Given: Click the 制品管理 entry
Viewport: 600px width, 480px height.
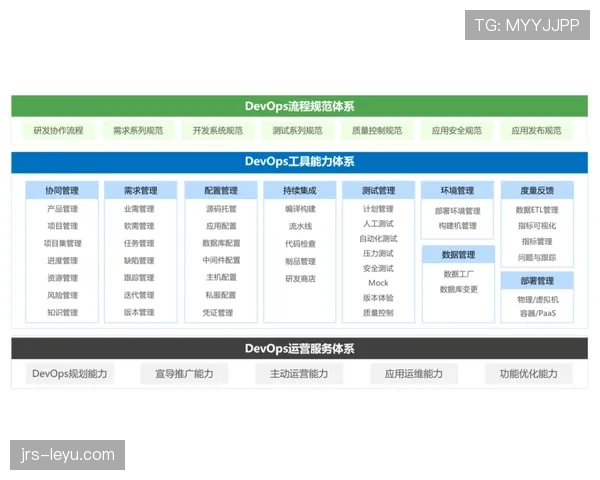Looking at the screenshot, I should [300, 261].
